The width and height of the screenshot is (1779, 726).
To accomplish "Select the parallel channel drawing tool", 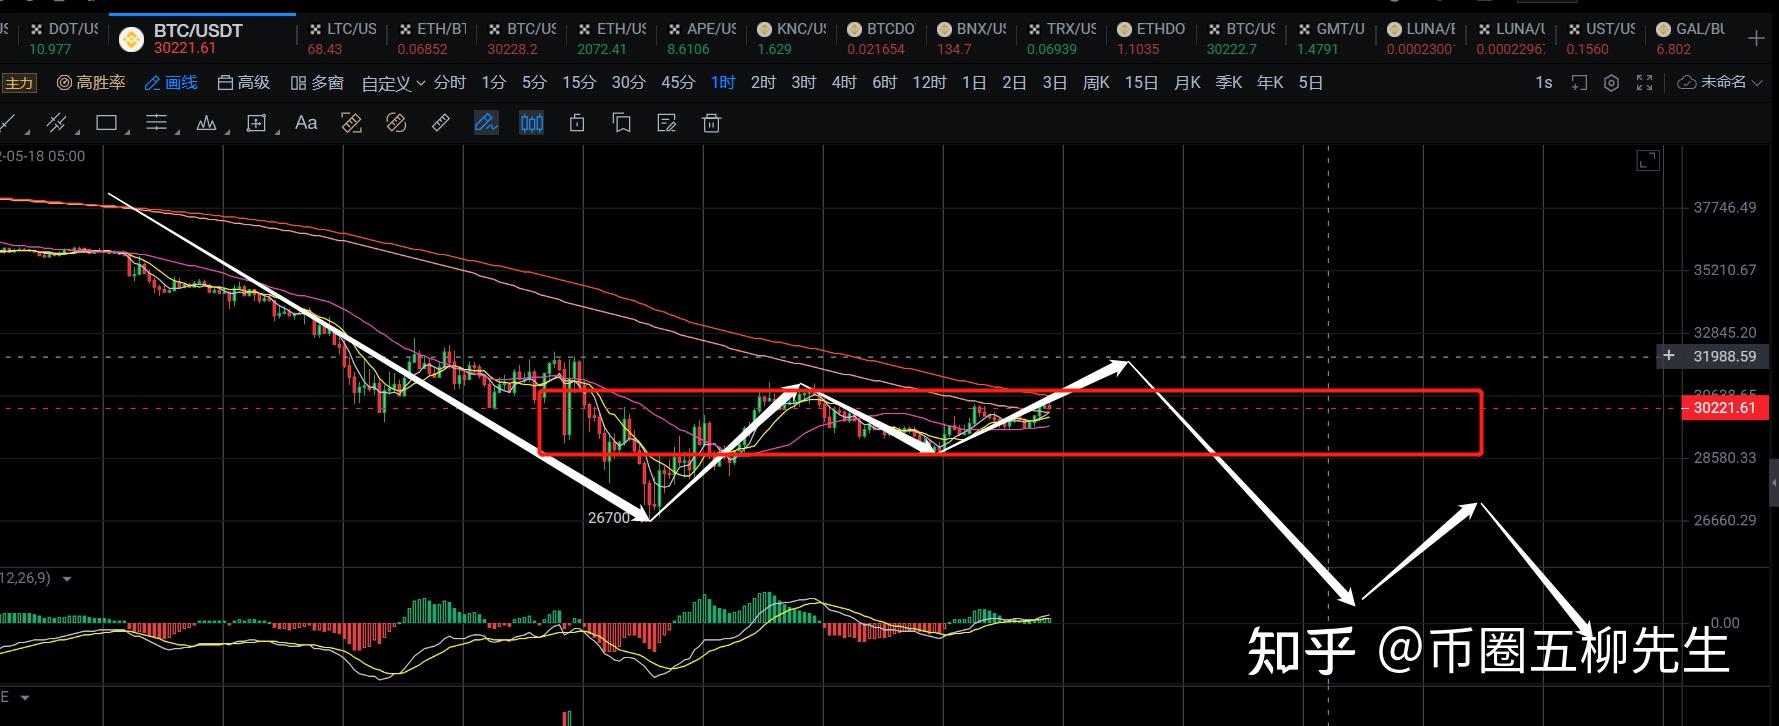I will 57,123.
